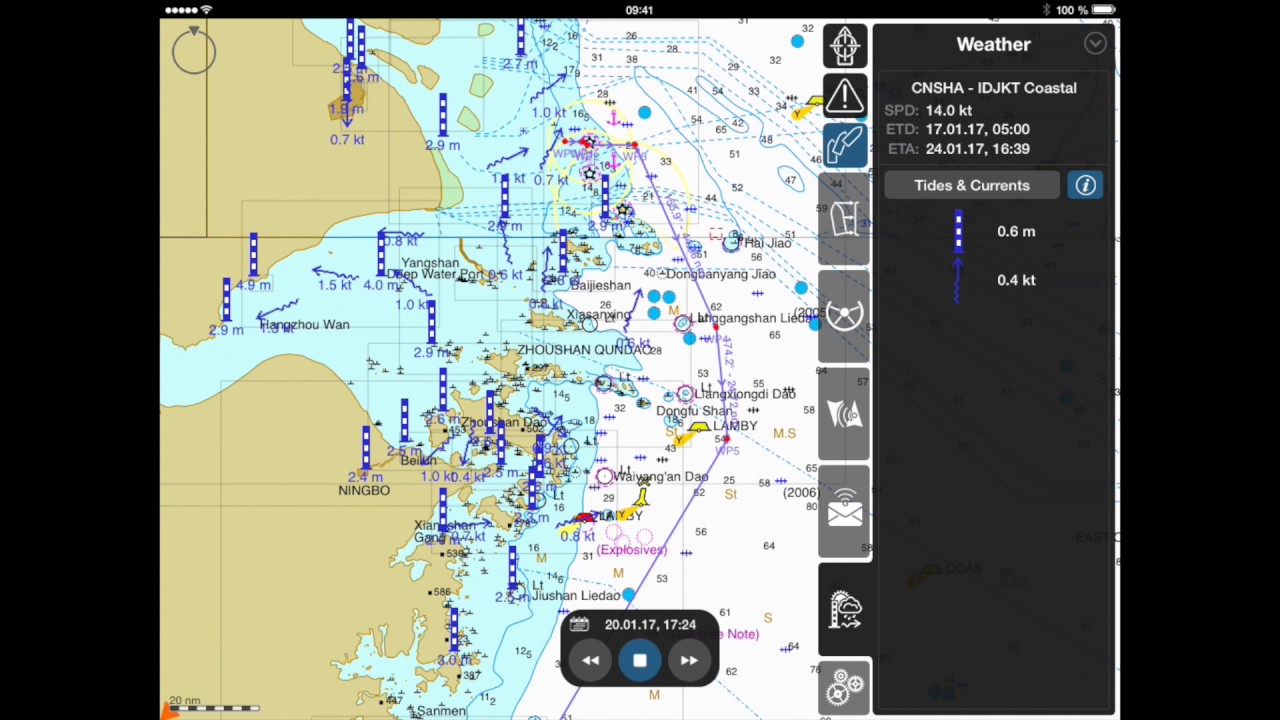Click the CNSHA - IDJKT Coastal route name
1280x720 pixels.
tap(994, 88)
